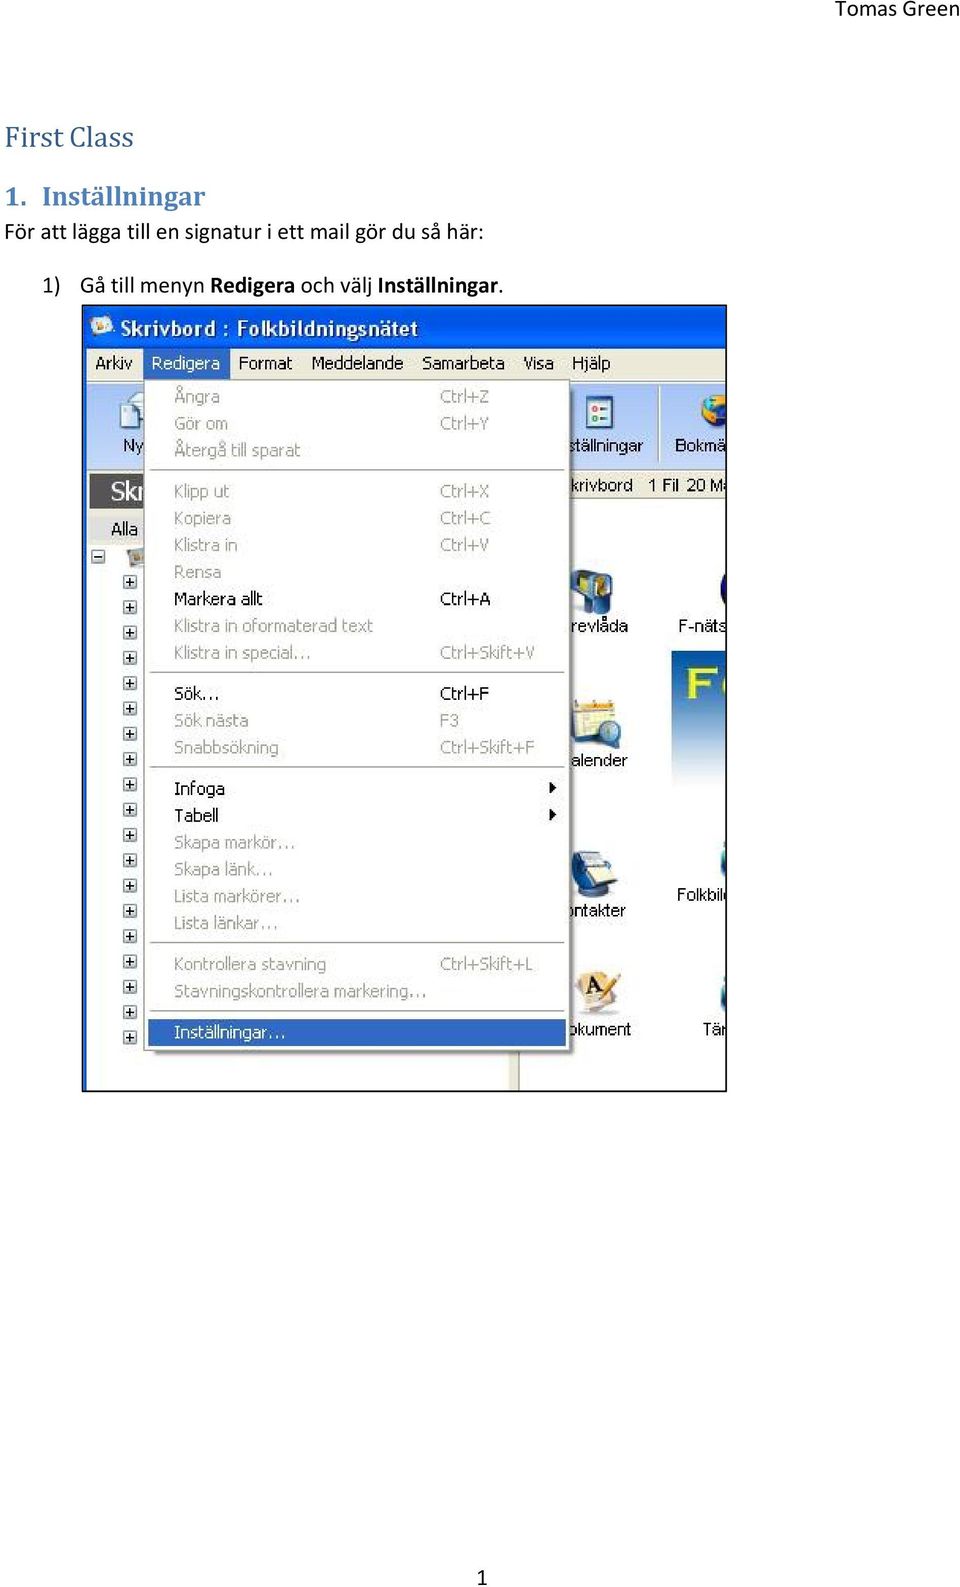960x1587 pixels.
Task: Select Lista markörer... in the menu
Action: coord(357,896)
